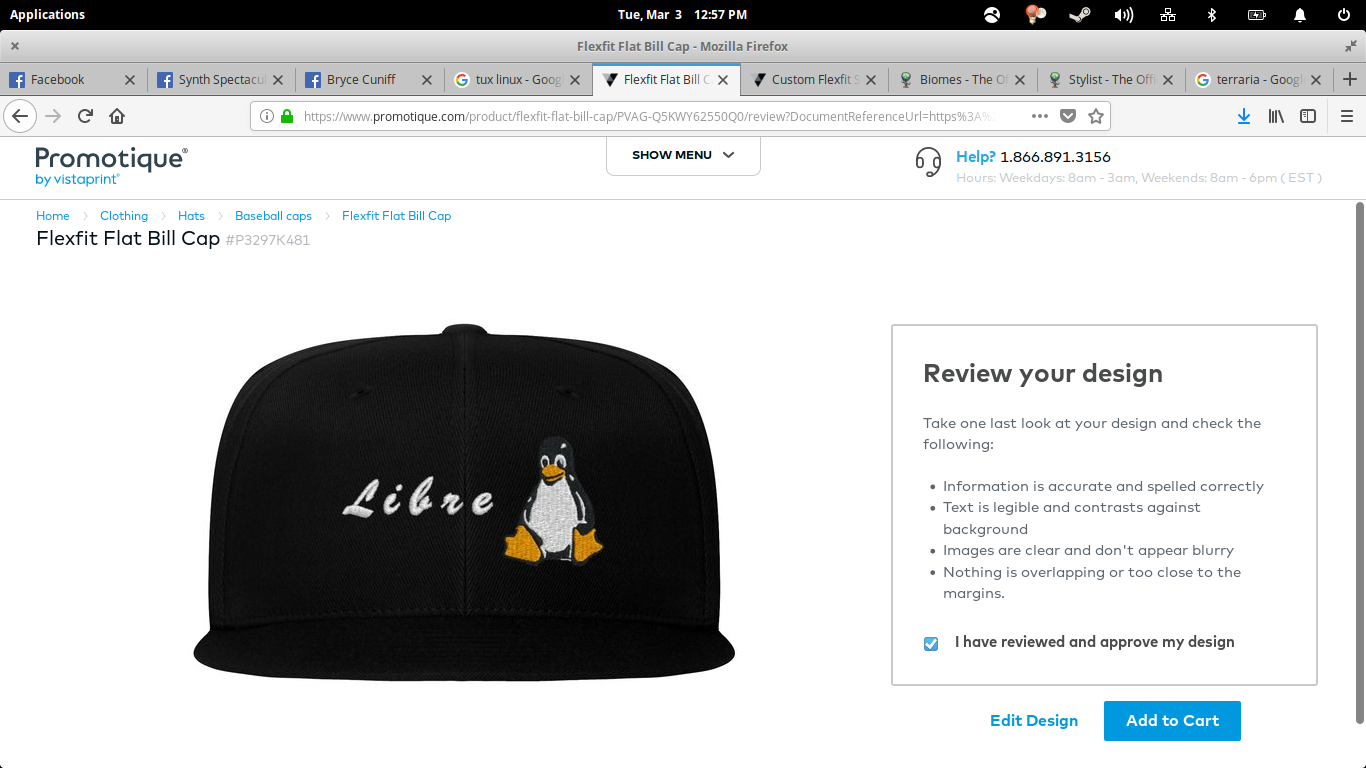The image size is (1366, 768).
Task: Open page actions three-dot menu
Action: pos(1040,116)
